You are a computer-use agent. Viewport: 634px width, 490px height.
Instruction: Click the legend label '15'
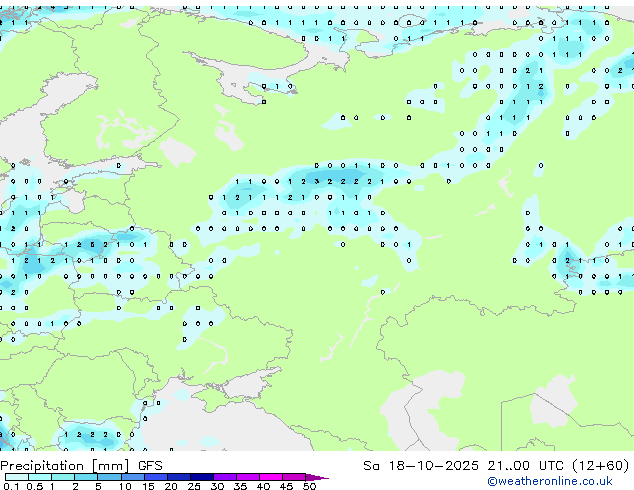148,486
